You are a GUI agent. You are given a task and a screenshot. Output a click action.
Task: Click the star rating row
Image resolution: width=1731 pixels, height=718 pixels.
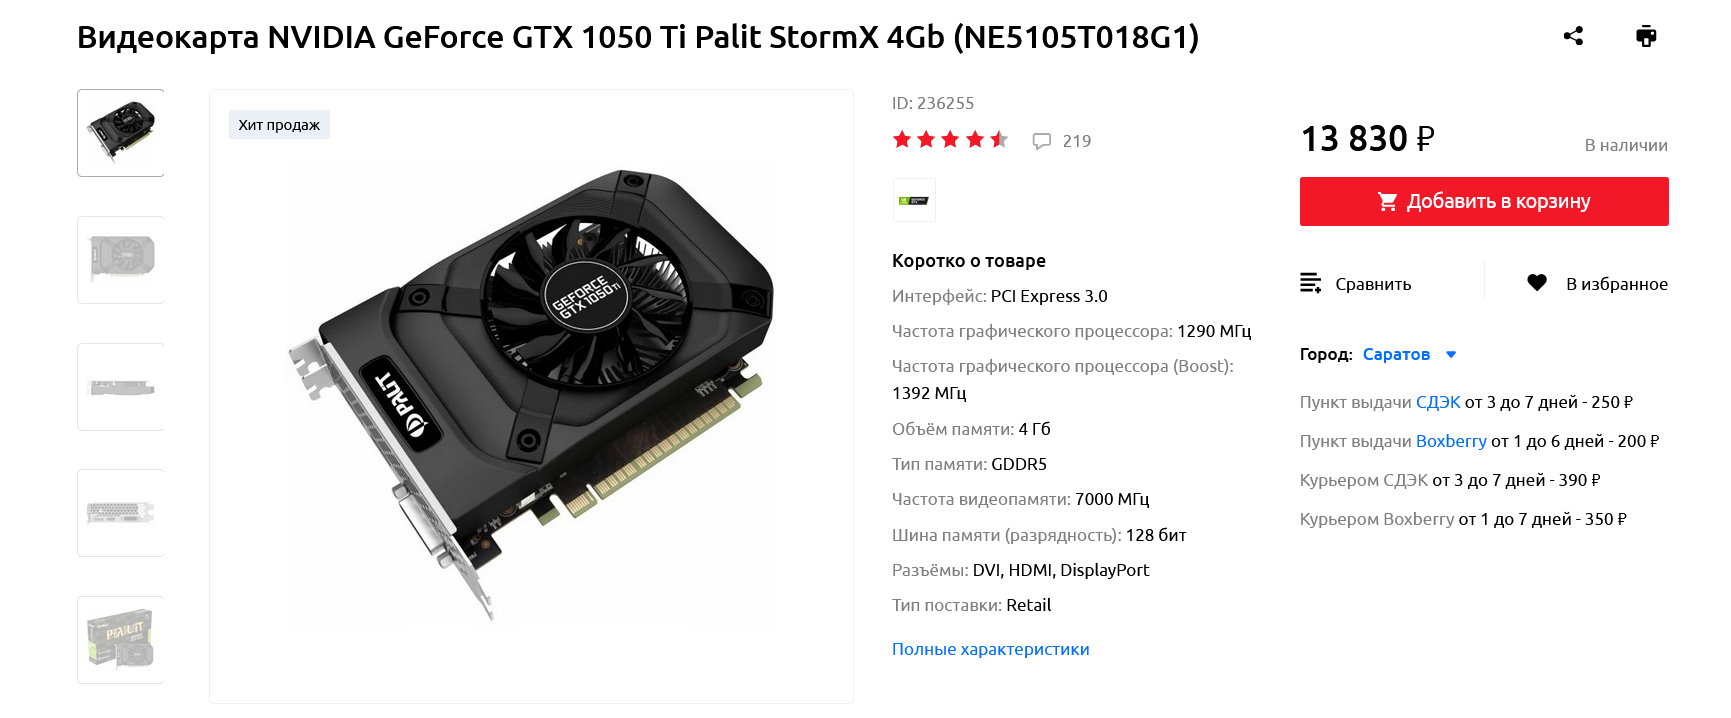pyautogui.click(x=950, y=140)
